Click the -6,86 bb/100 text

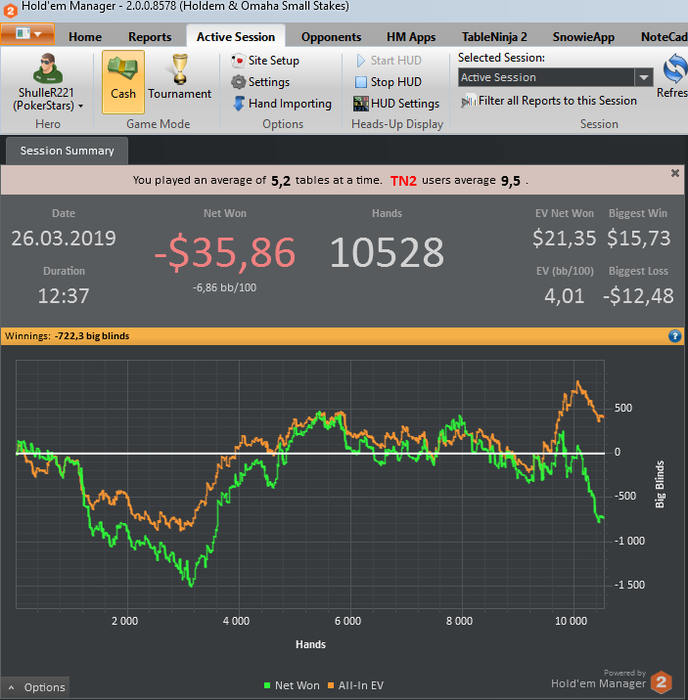225,288
